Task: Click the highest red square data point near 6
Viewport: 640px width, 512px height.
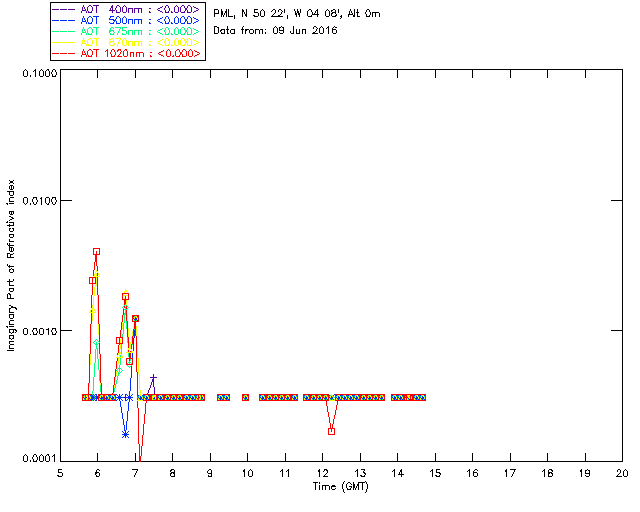Action: coord(96,252)
